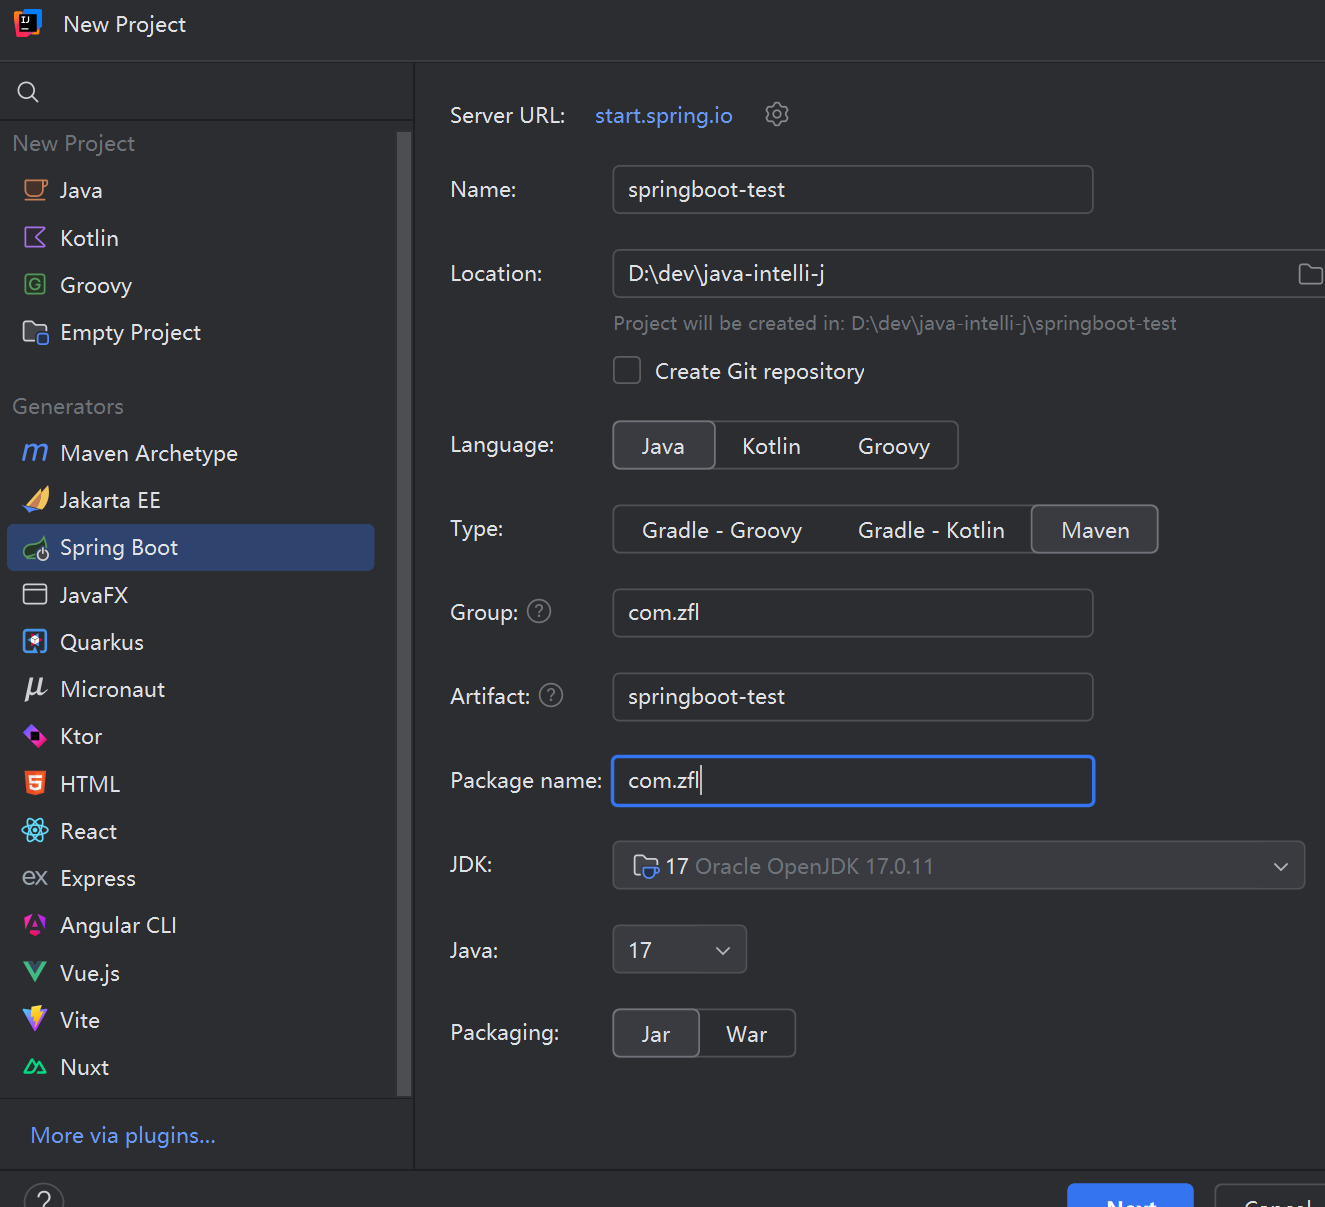Click into the Artifact input field
The image size is (1325, 1207).
click(x=853, y=696)
